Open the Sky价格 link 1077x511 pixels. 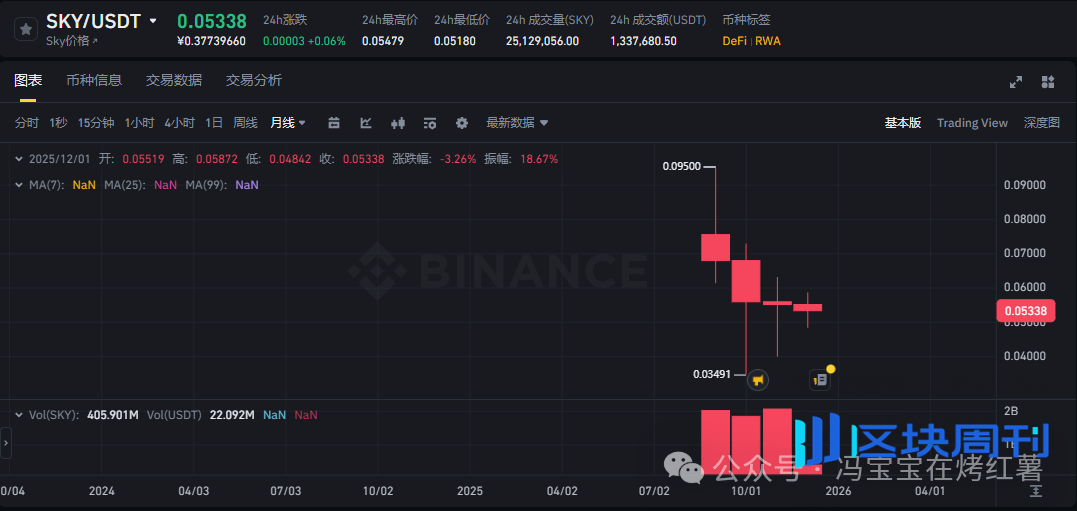tap(72, 41)
